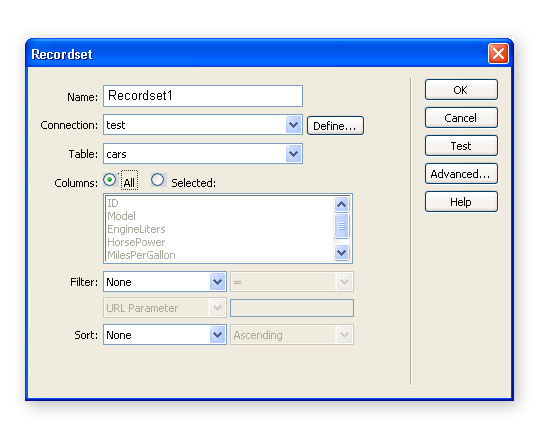Click the column list scroll up arrow

[x=342, y=205]
